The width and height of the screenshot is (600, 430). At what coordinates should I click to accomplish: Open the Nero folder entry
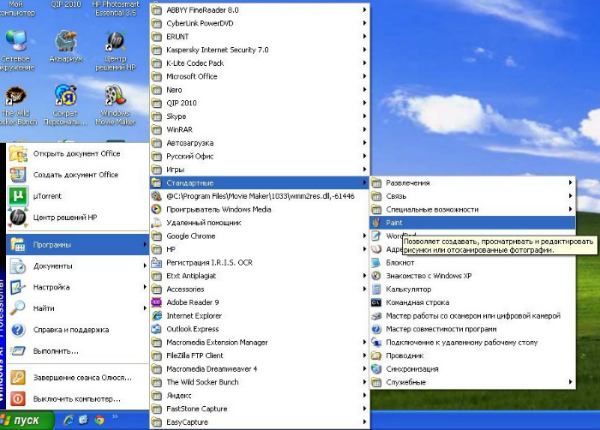259,90
